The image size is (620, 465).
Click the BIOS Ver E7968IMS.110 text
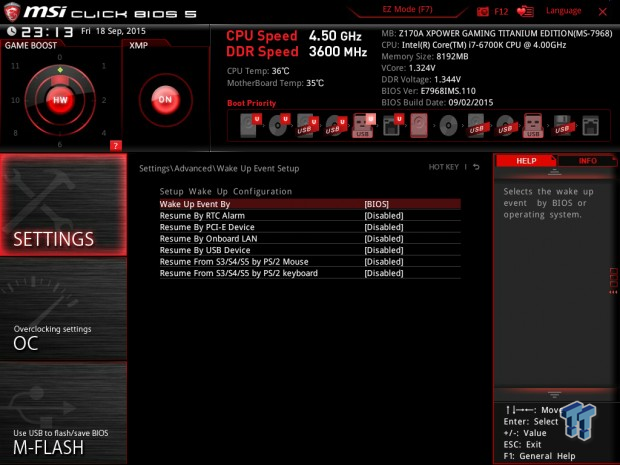(x=429, y=91)
